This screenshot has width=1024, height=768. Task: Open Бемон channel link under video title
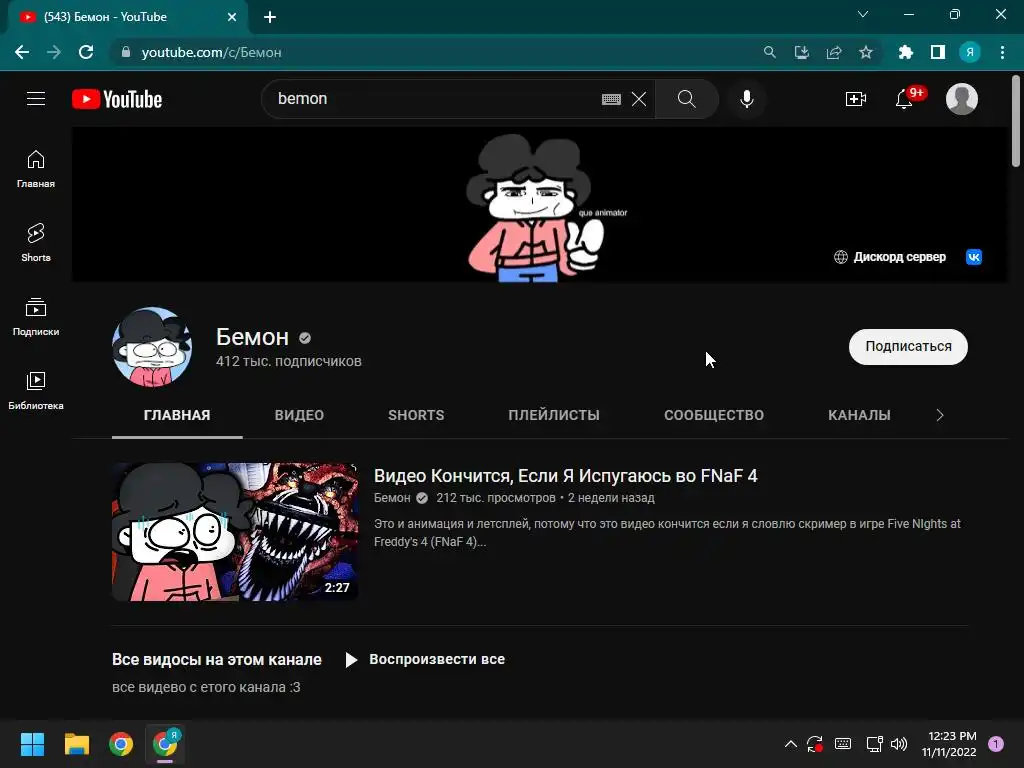point(392,498)
